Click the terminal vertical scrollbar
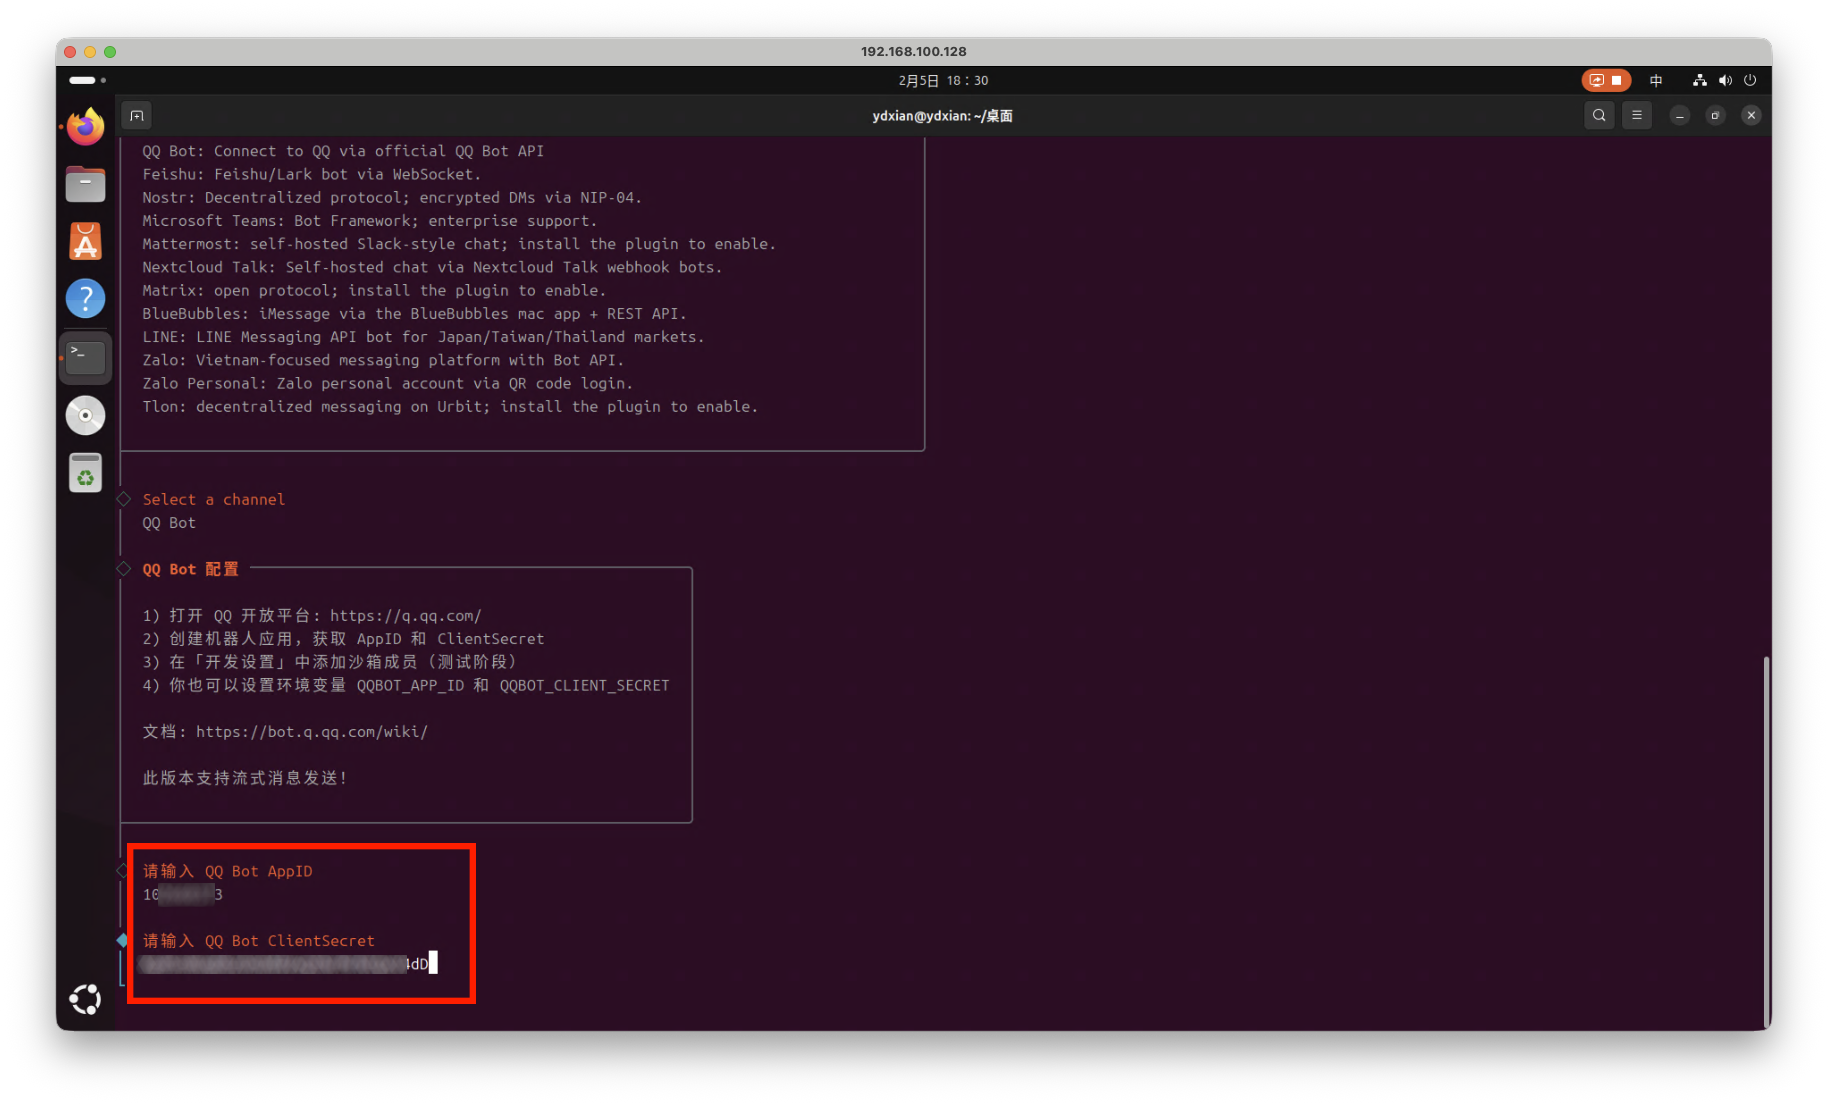 pyautogui.click(x=1766, y=840)
